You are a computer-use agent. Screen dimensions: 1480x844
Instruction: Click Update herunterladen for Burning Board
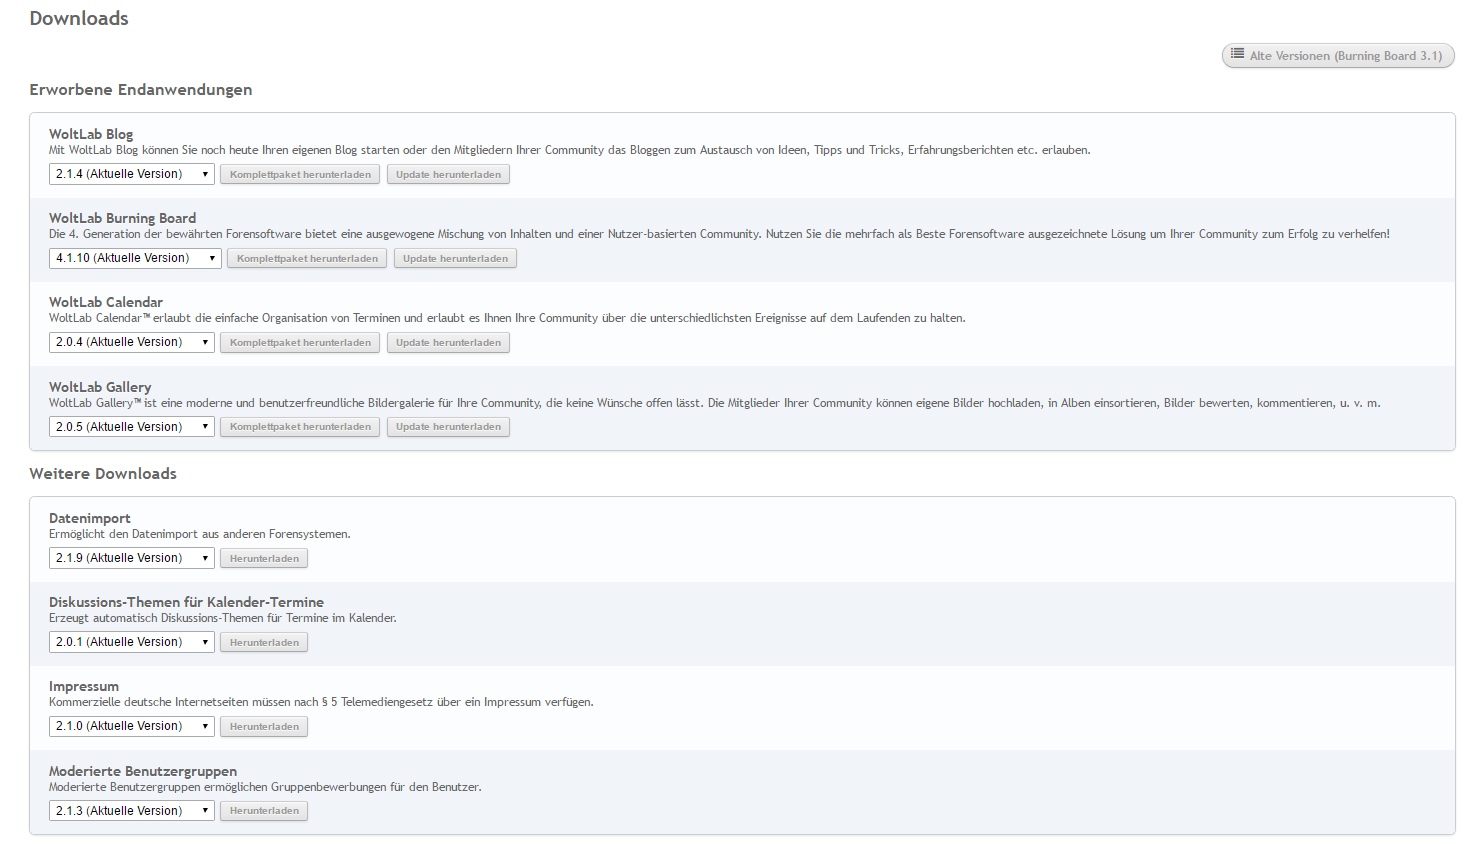tap(455, 258)
